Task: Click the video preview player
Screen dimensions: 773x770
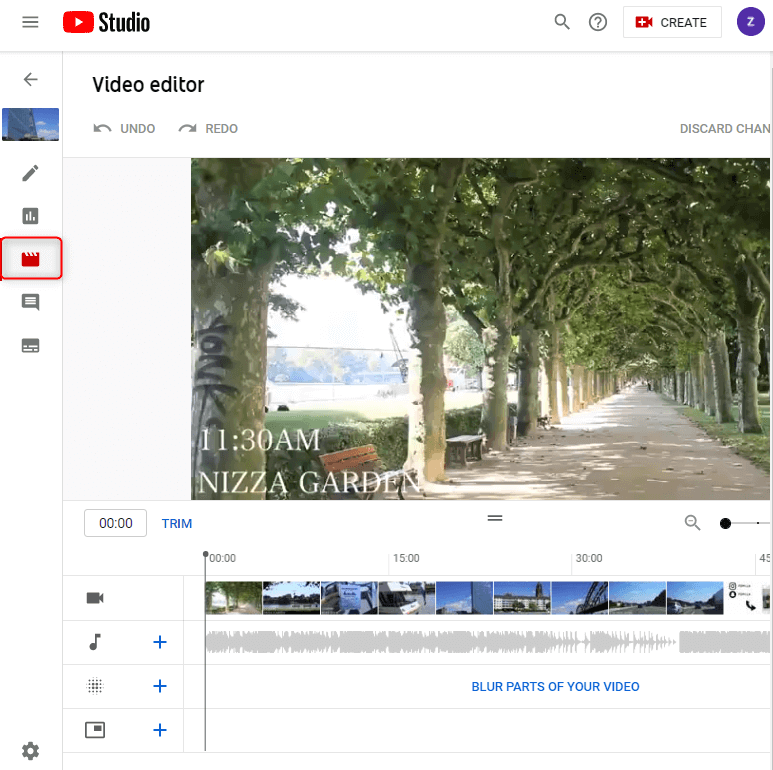Action: (480, 329)
